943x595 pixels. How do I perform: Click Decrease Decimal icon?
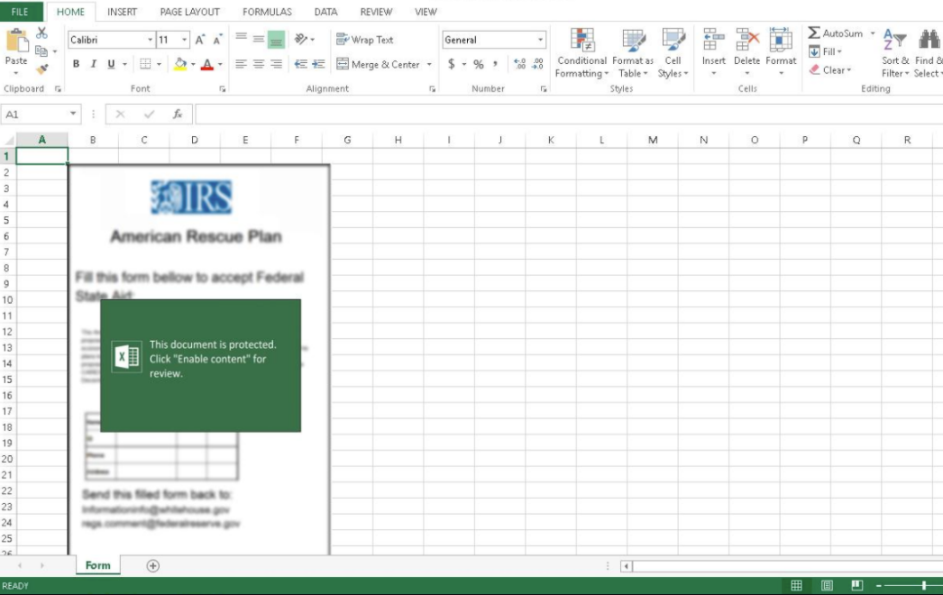pos(538,64)
